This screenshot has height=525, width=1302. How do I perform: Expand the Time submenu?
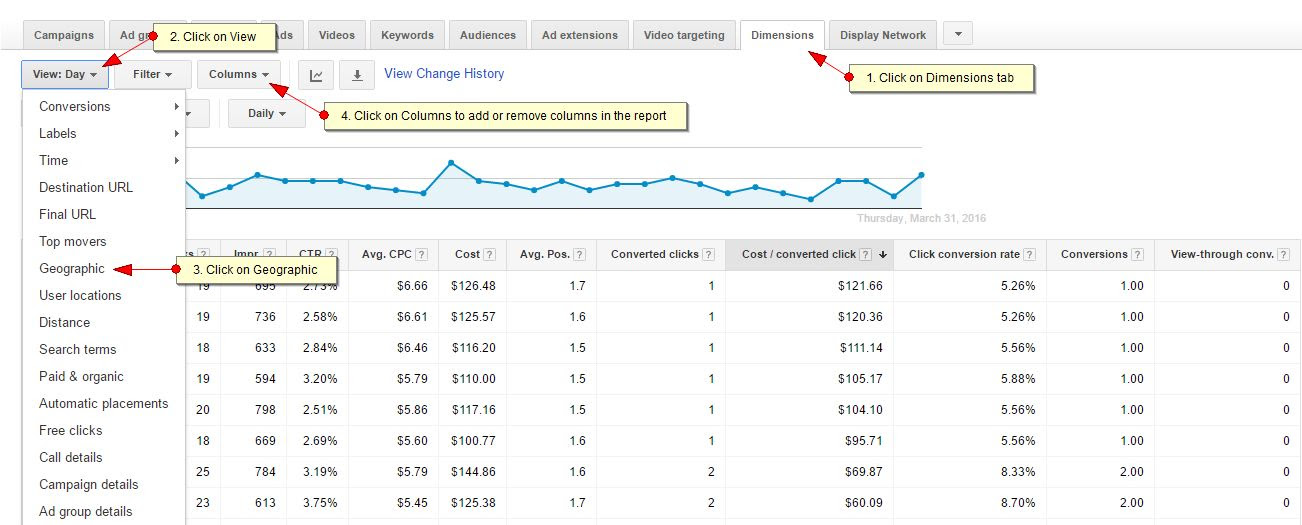click(x=104, y=160)
